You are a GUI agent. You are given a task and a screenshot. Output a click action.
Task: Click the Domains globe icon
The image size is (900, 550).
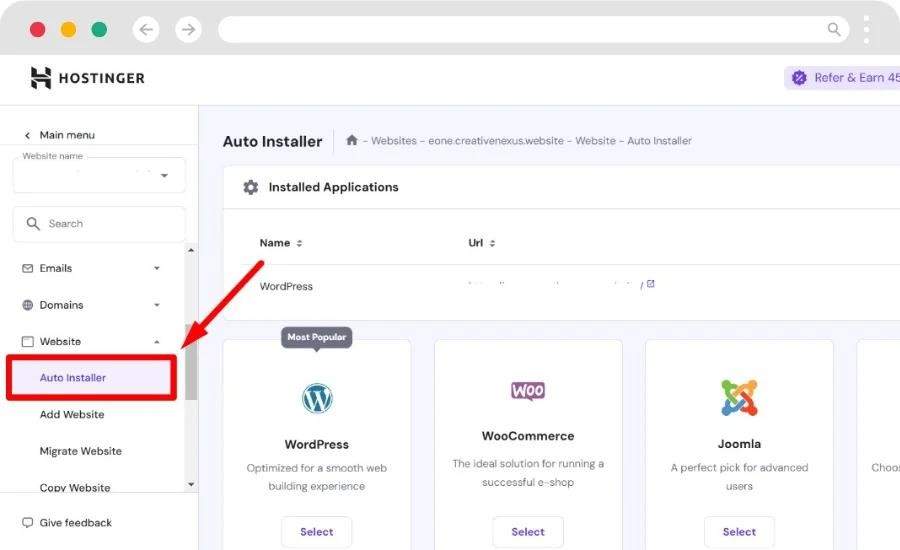pos(28,305)
